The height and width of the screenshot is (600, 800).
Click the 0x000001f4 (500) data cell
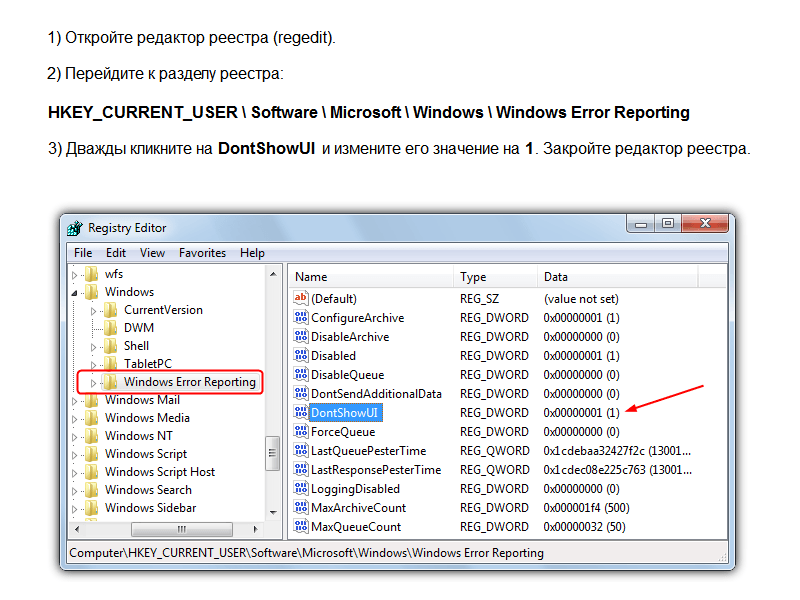point(587,508)
